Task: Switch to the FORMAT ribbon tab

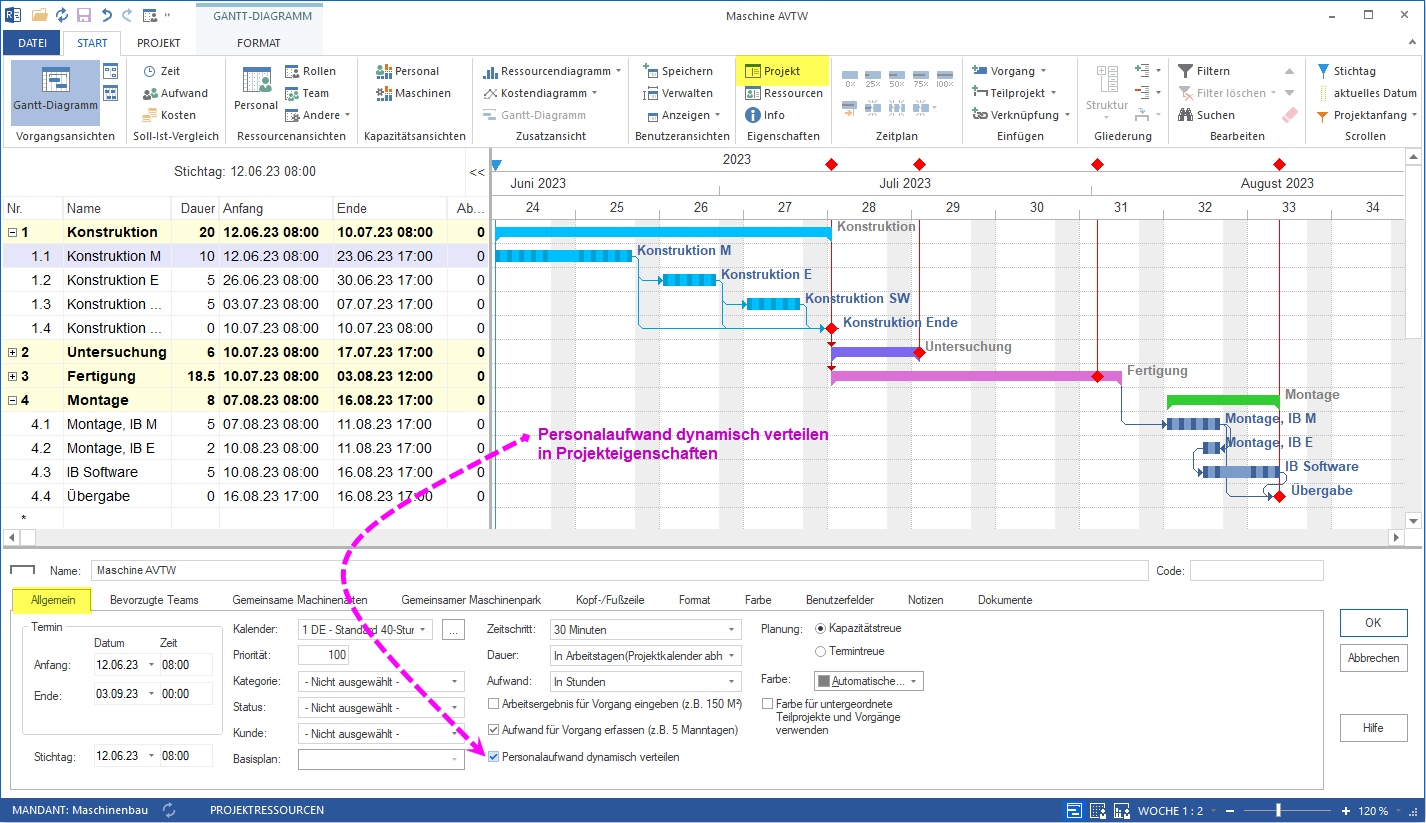Action: pos(258,43)
